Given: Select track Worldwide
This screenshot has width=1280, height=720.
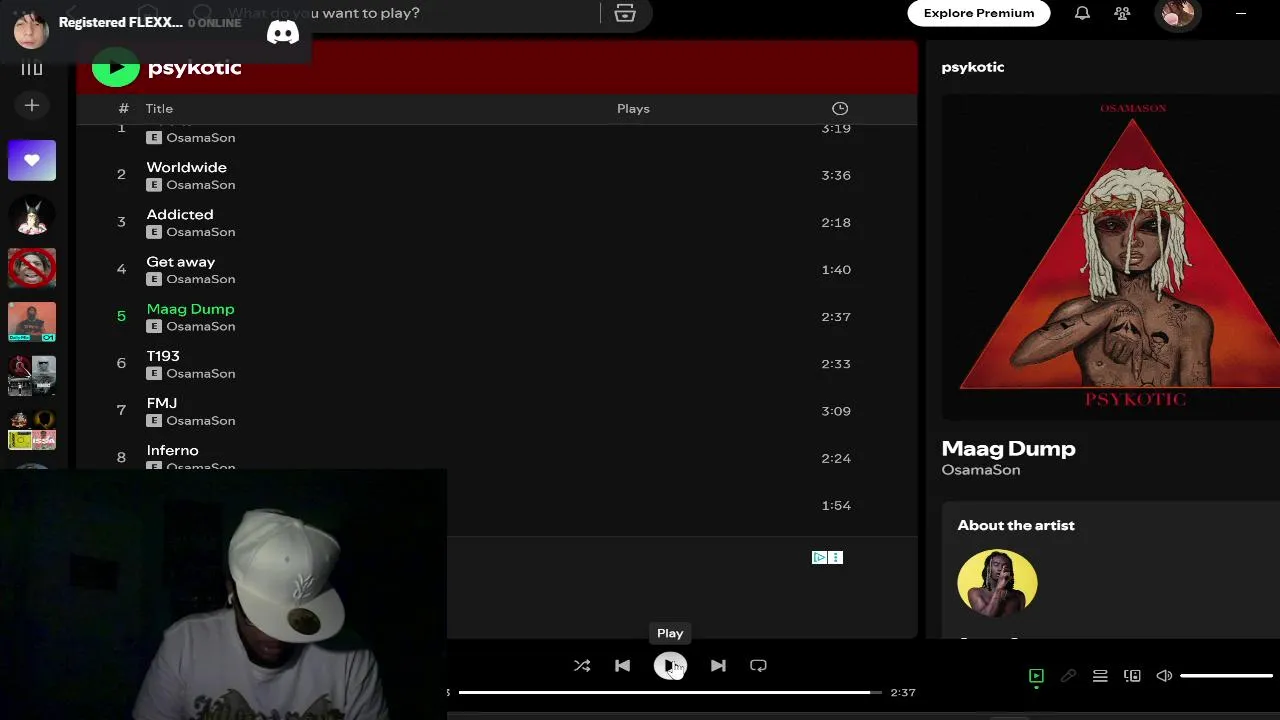Looking at the screenshot, I should tap(186, 167).
